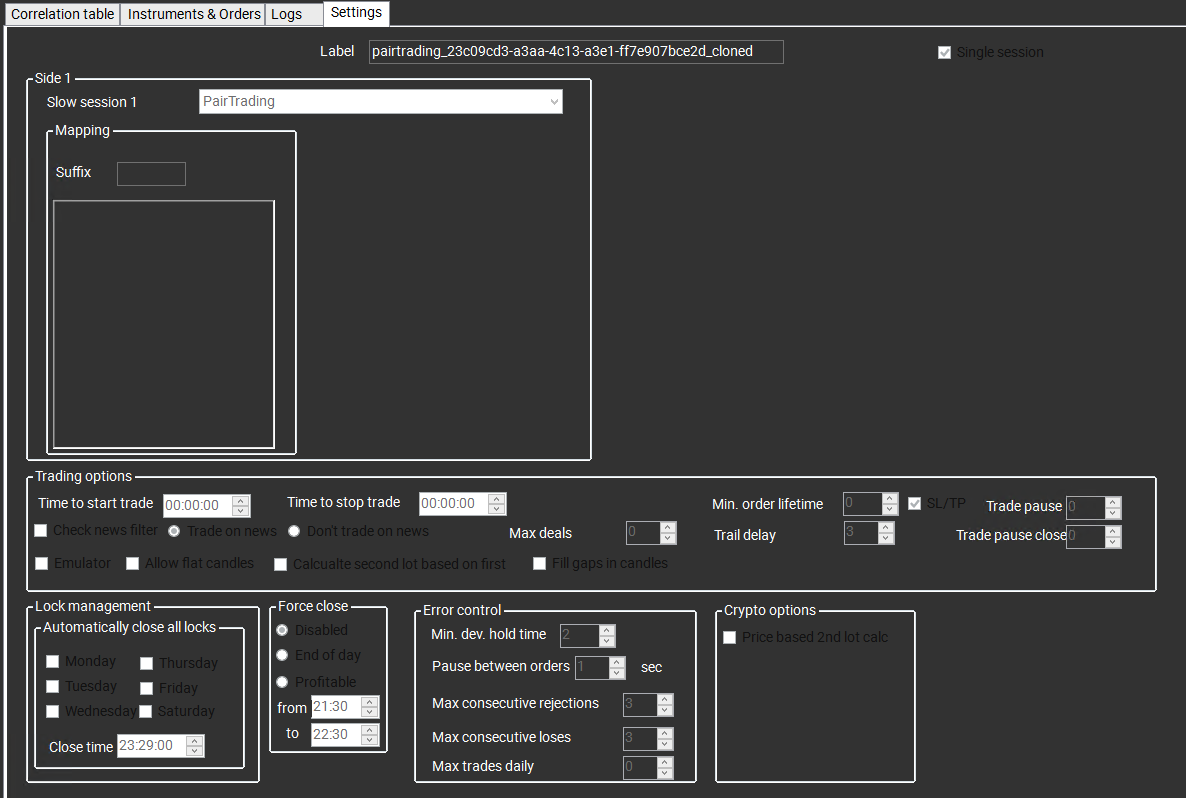Select the Don't trade on news option
The height and width of the screenshot is (798, 1186).
coord(294,531)
